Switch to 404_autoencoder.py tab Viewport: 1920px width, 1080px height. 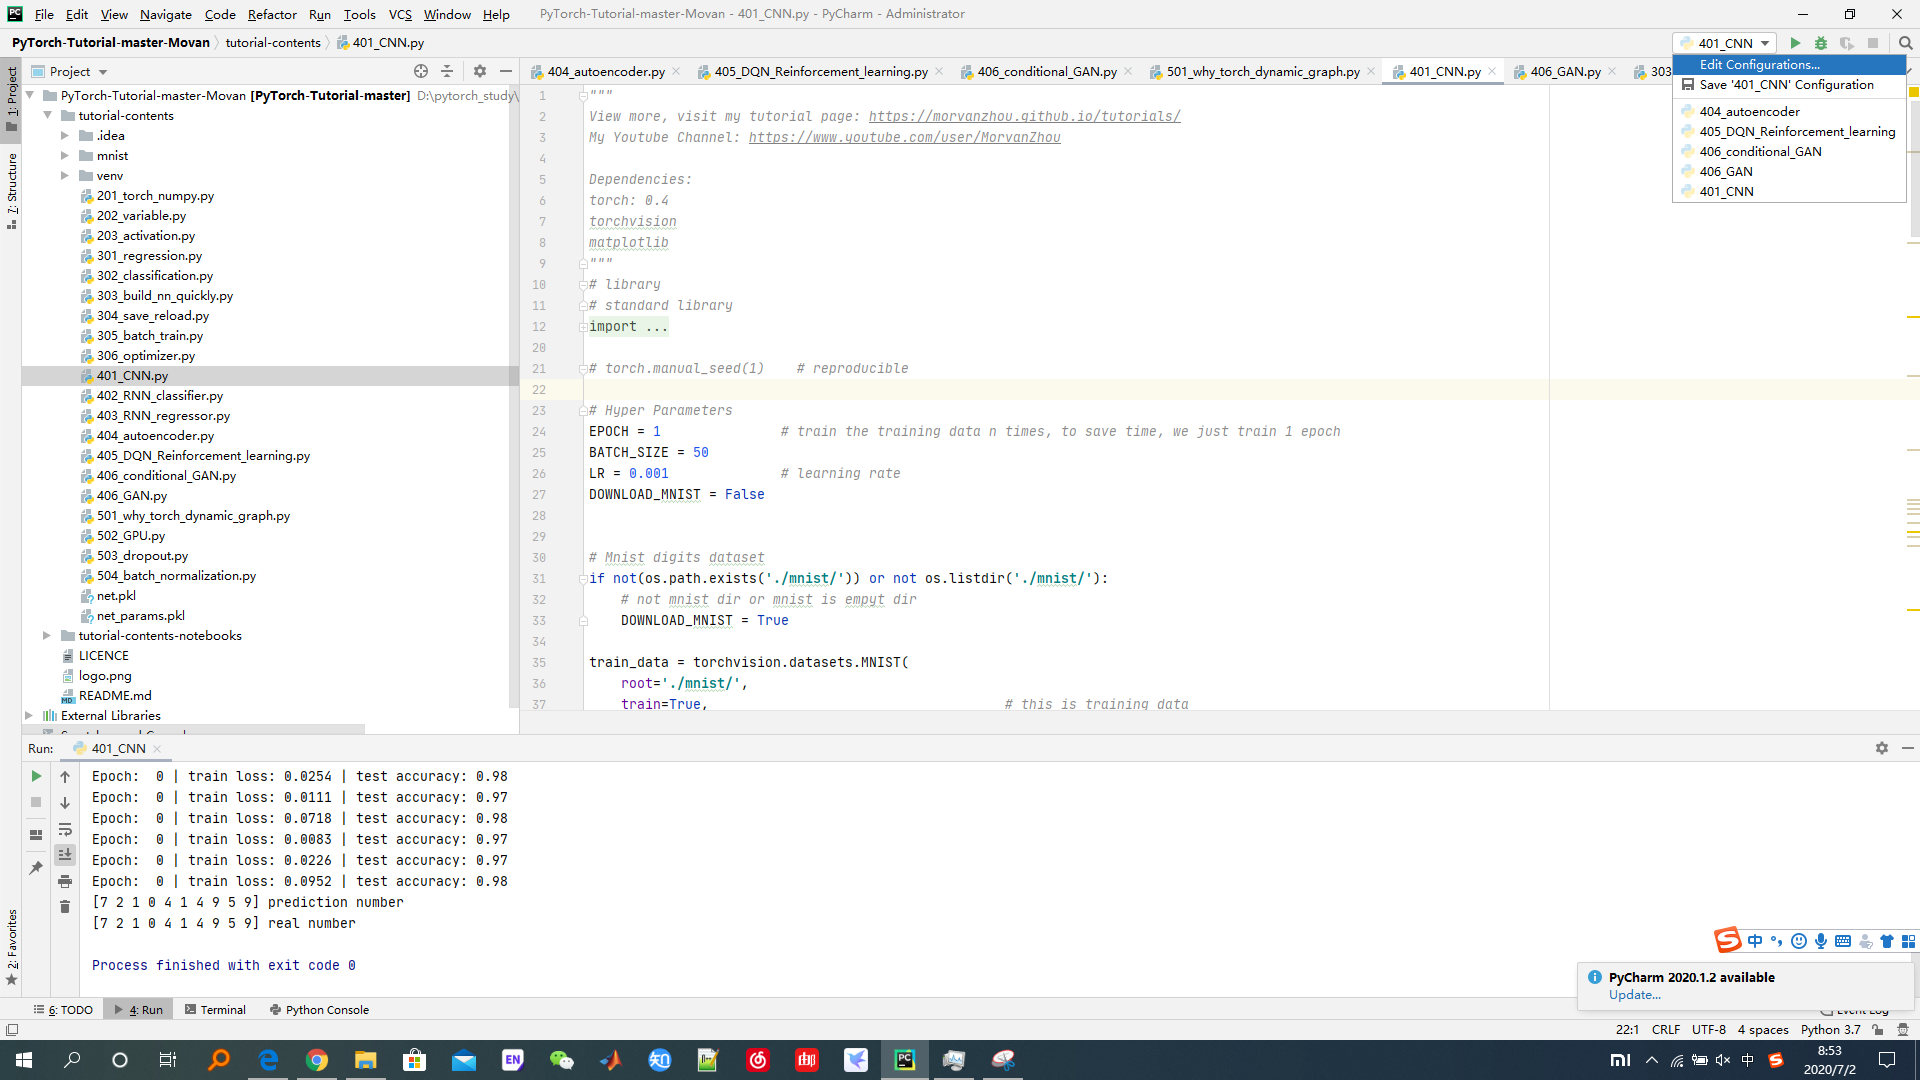click(605, 71)
